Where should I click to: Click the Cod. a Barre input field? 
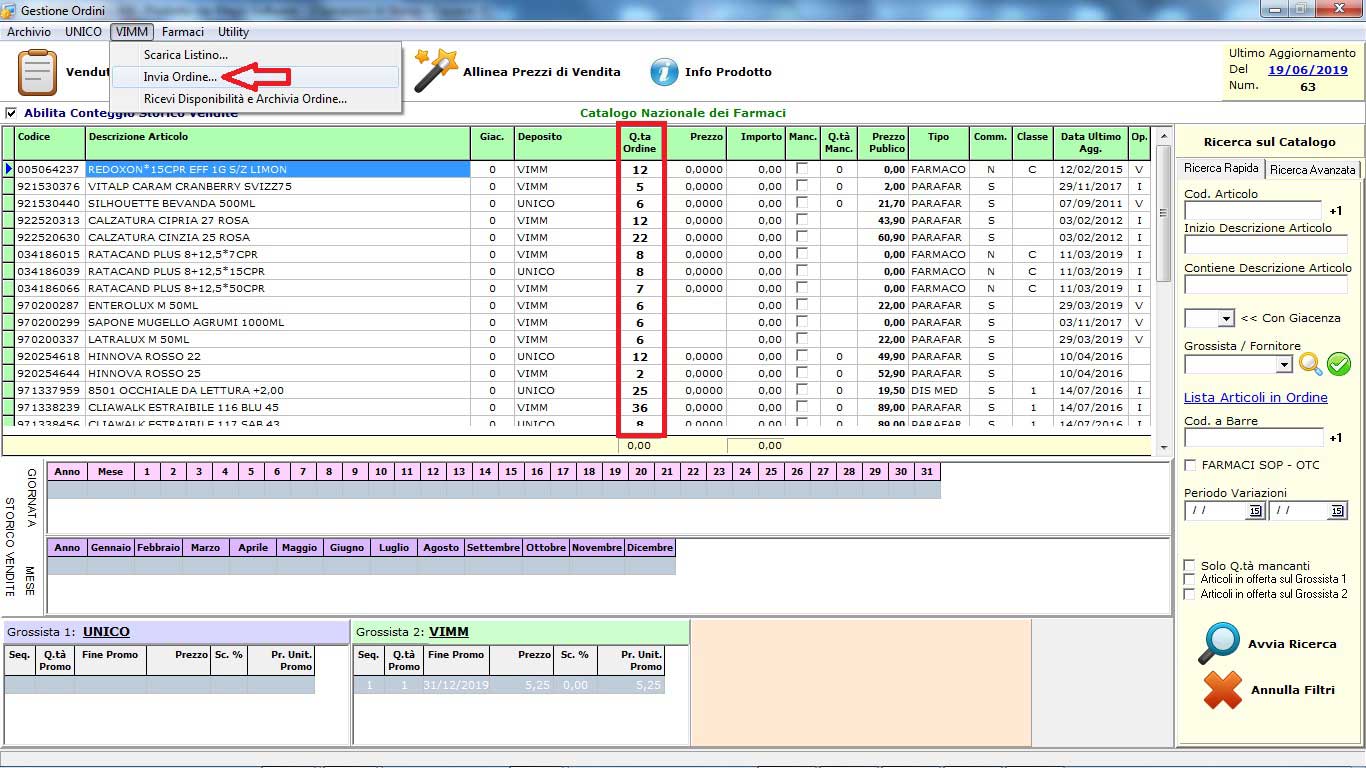[x=1252, y=438]
